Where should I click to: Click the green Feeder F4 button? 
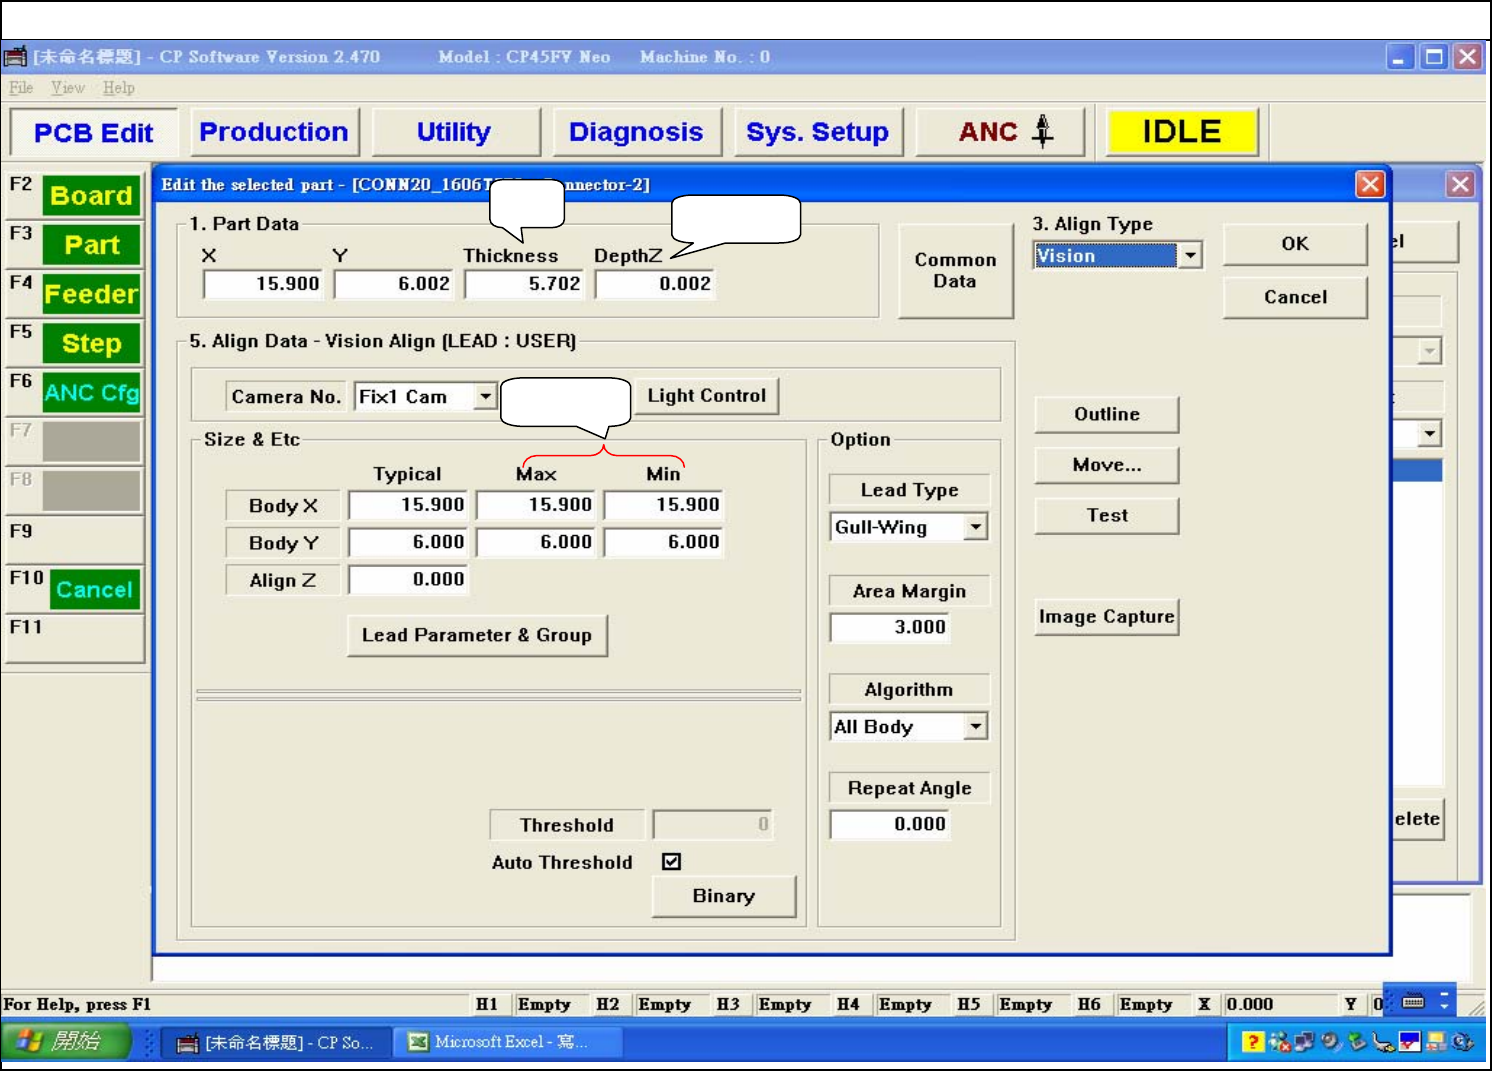coord(91,294)
